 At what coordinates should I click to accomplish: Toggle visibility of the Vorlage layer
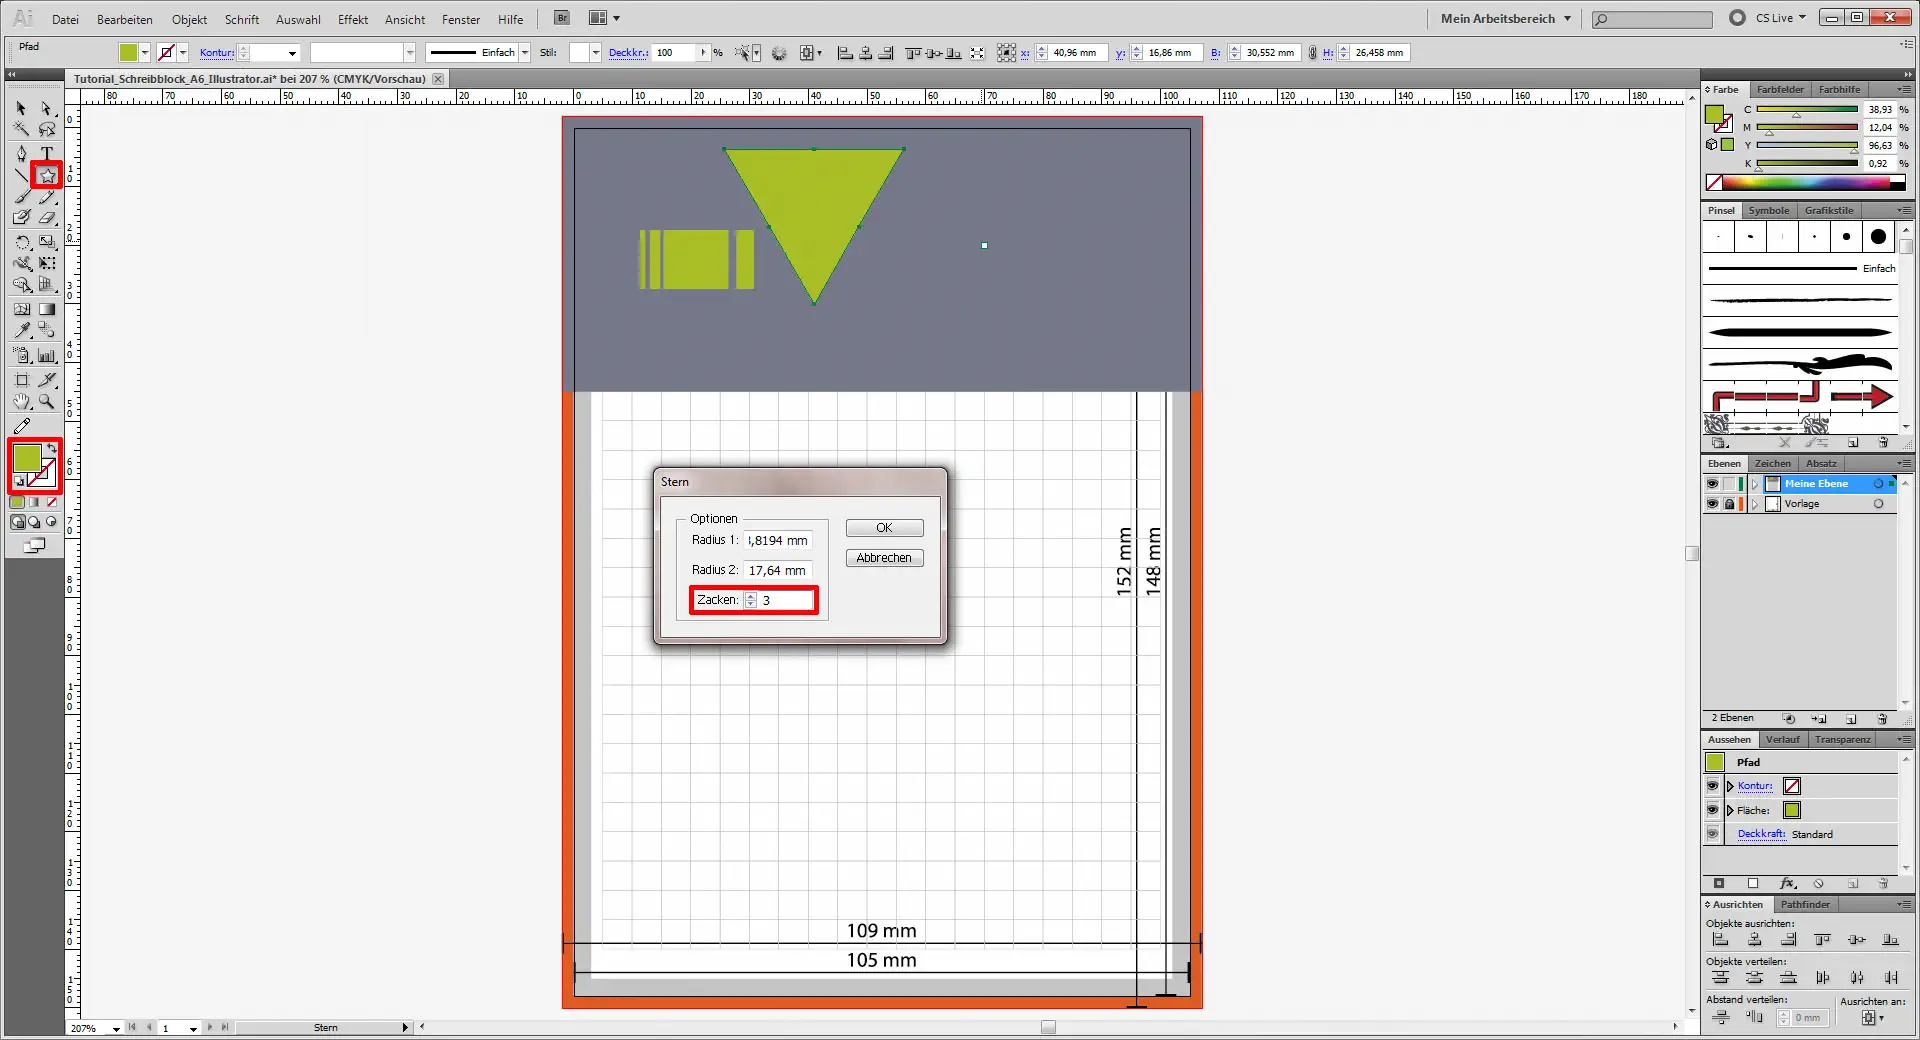[1713, 504]
